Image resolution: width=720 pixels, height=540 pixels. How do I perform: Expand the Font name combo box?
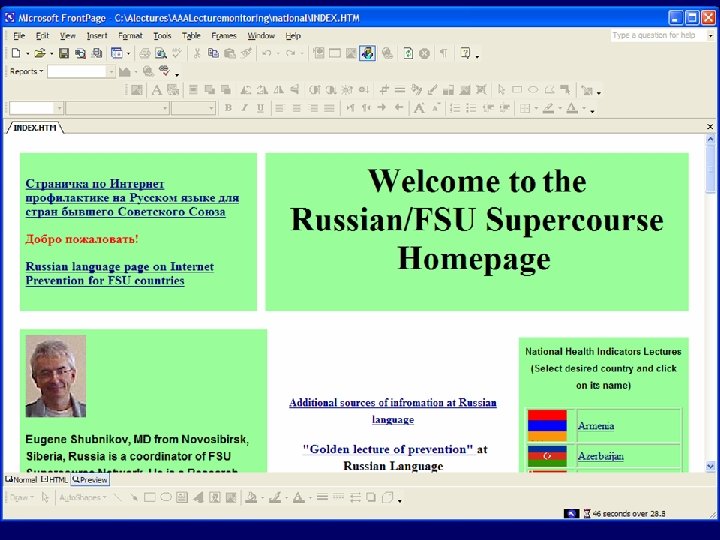point(165,108)
